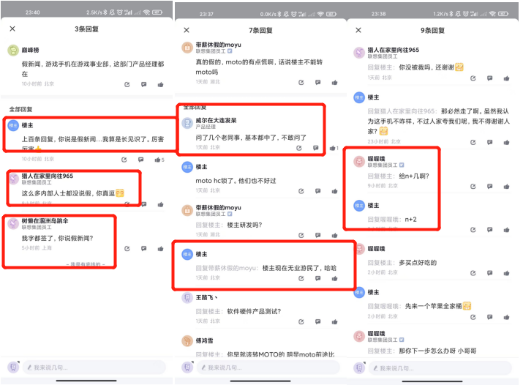Screen dimensions: 524x388
Task: Open the 傅鸿雪 user profile name
Action: (x=204, y=341)
